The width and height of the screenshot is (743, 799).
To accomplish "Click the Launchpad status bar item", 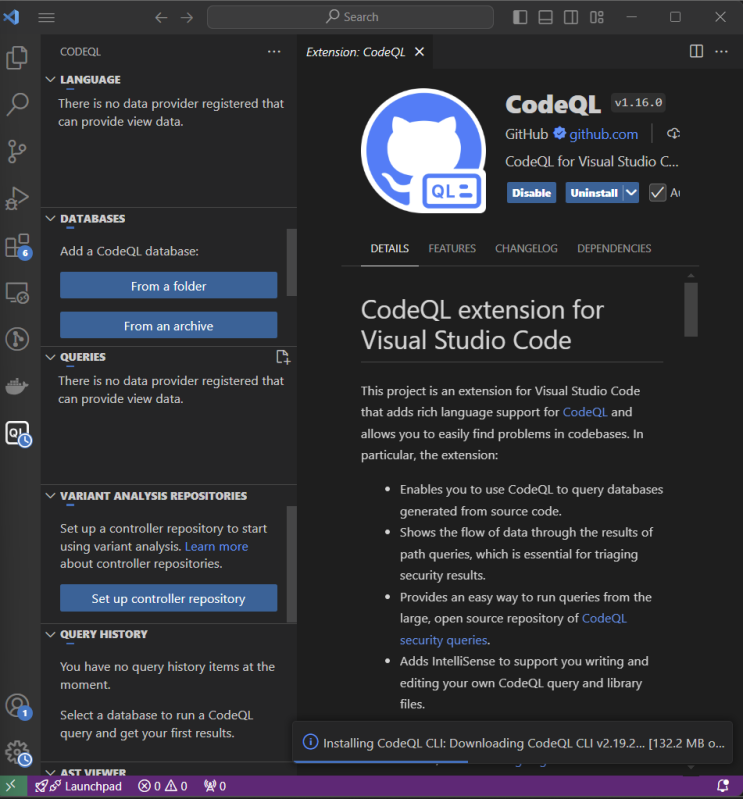I will click(x=78, y=786).
